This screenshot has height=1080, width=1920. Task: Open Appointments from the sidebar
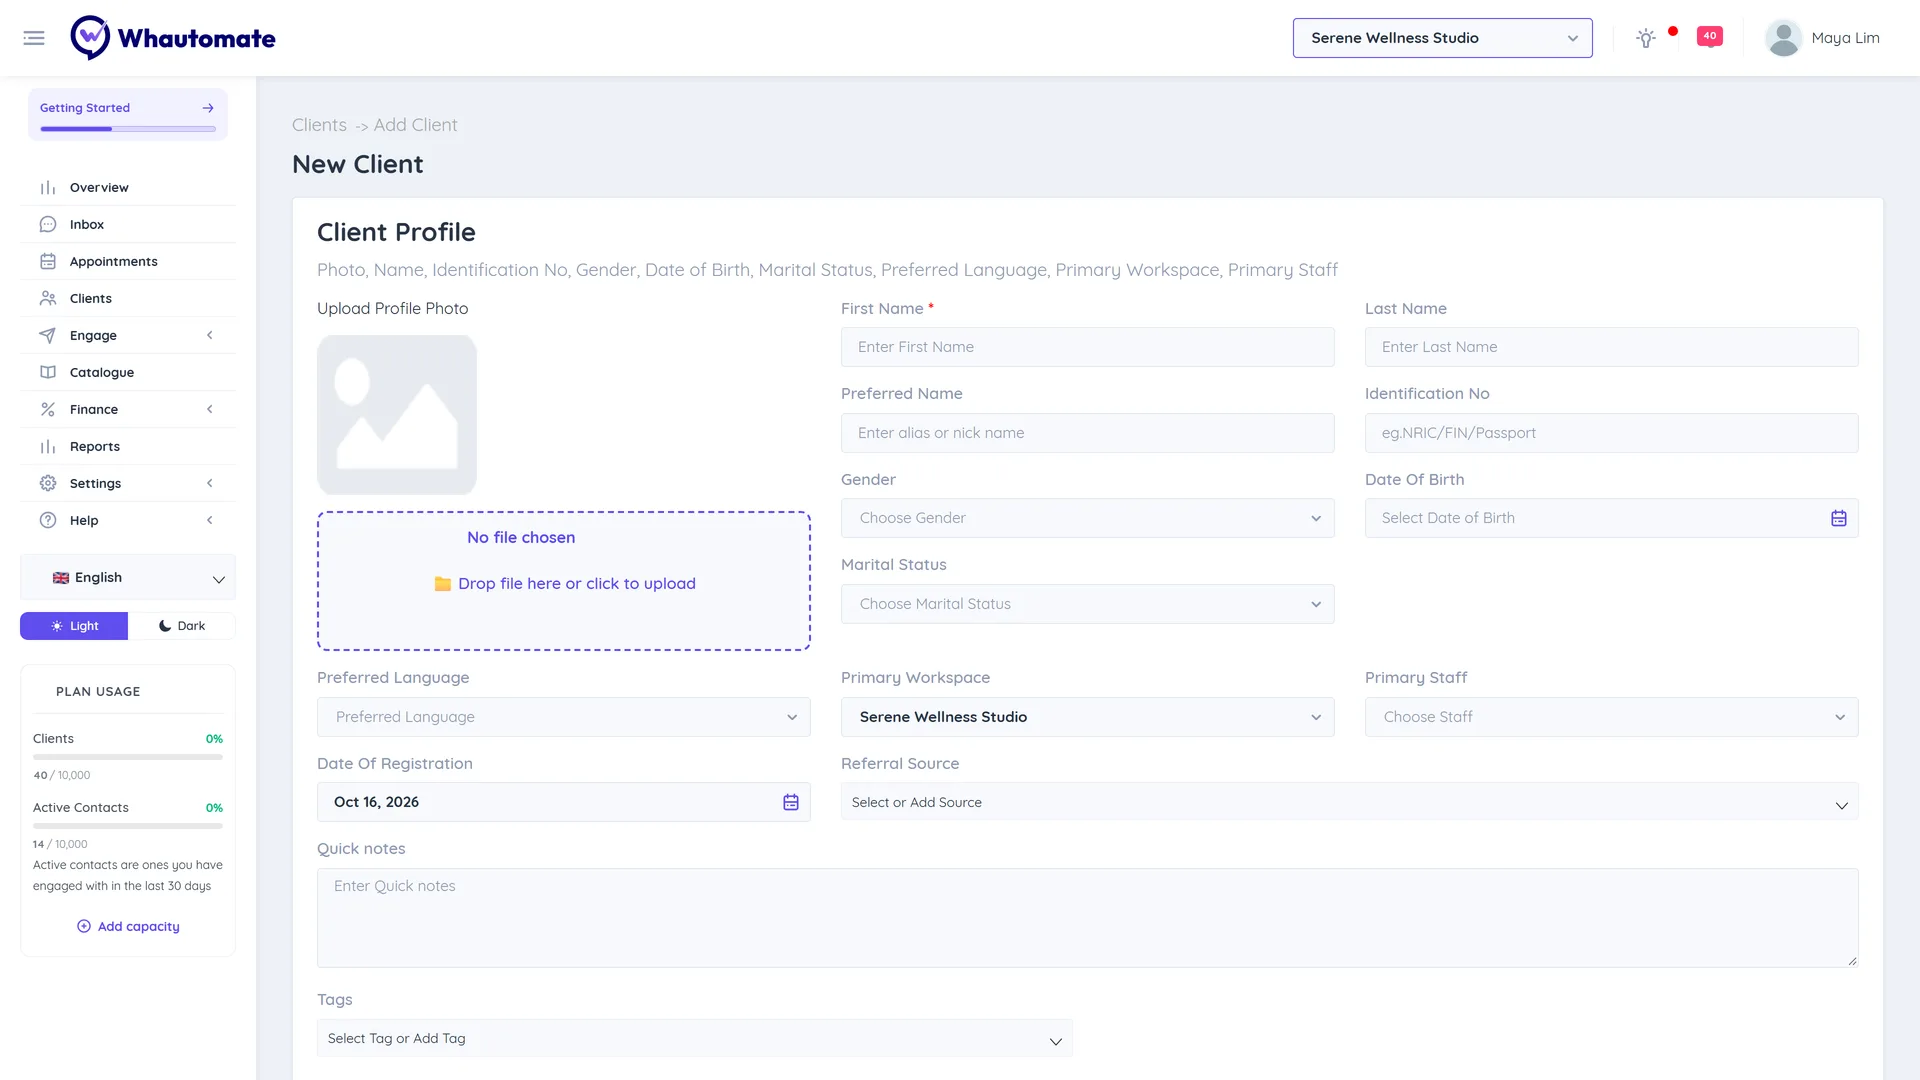click(128, 262)
